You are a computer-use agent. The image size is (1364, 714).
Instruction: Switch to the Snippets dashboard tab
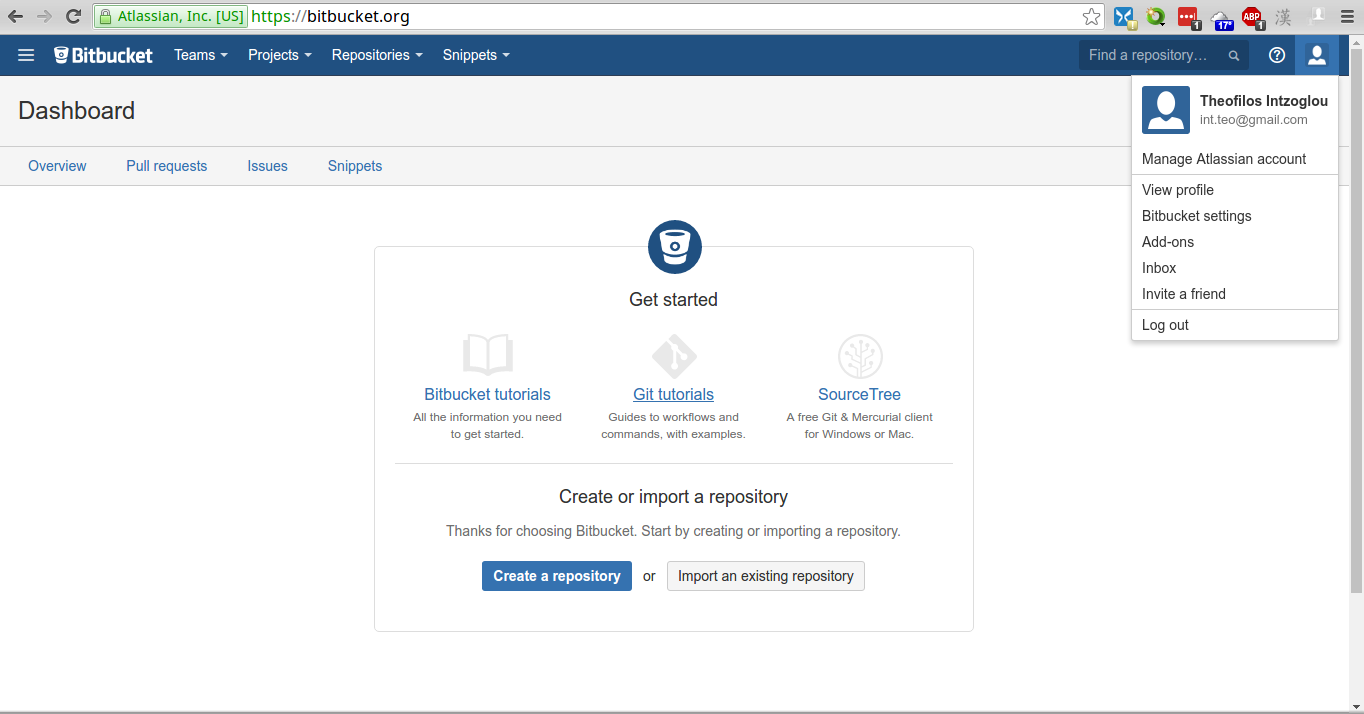pos(355,166)
